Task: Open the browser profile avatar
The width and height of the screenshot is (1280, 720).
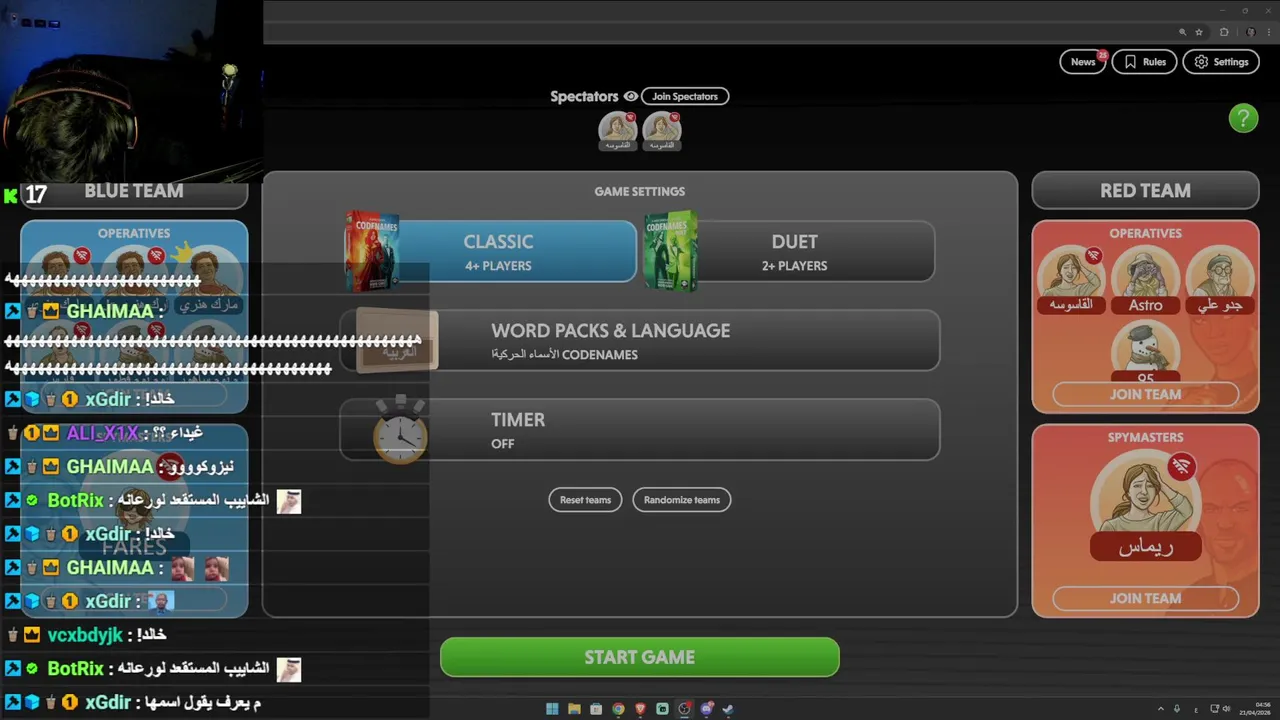Action: click(x=1251, y=32)
